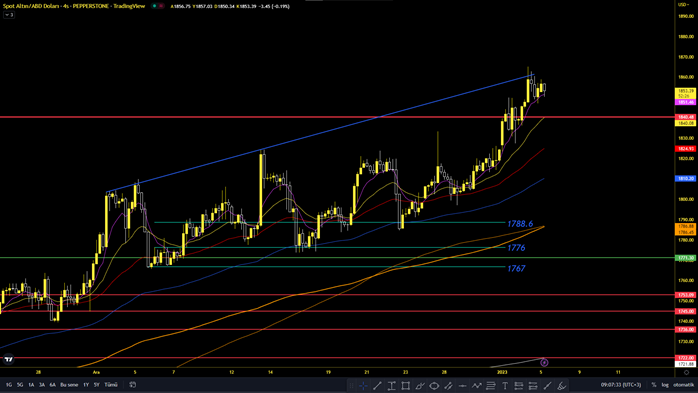Screen dimensions: 698x393
Task: Expand the collapsed indicators legend arrow
Action: click(x=9, y=15)
